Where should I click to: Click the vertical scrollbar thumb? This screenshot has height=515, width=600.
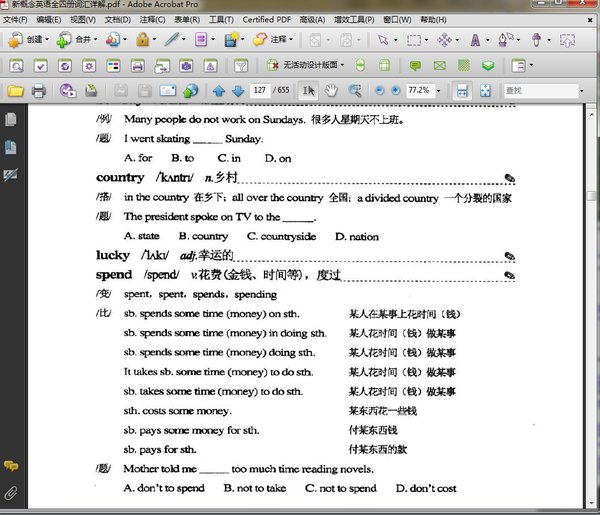click(x=591, y=196)
